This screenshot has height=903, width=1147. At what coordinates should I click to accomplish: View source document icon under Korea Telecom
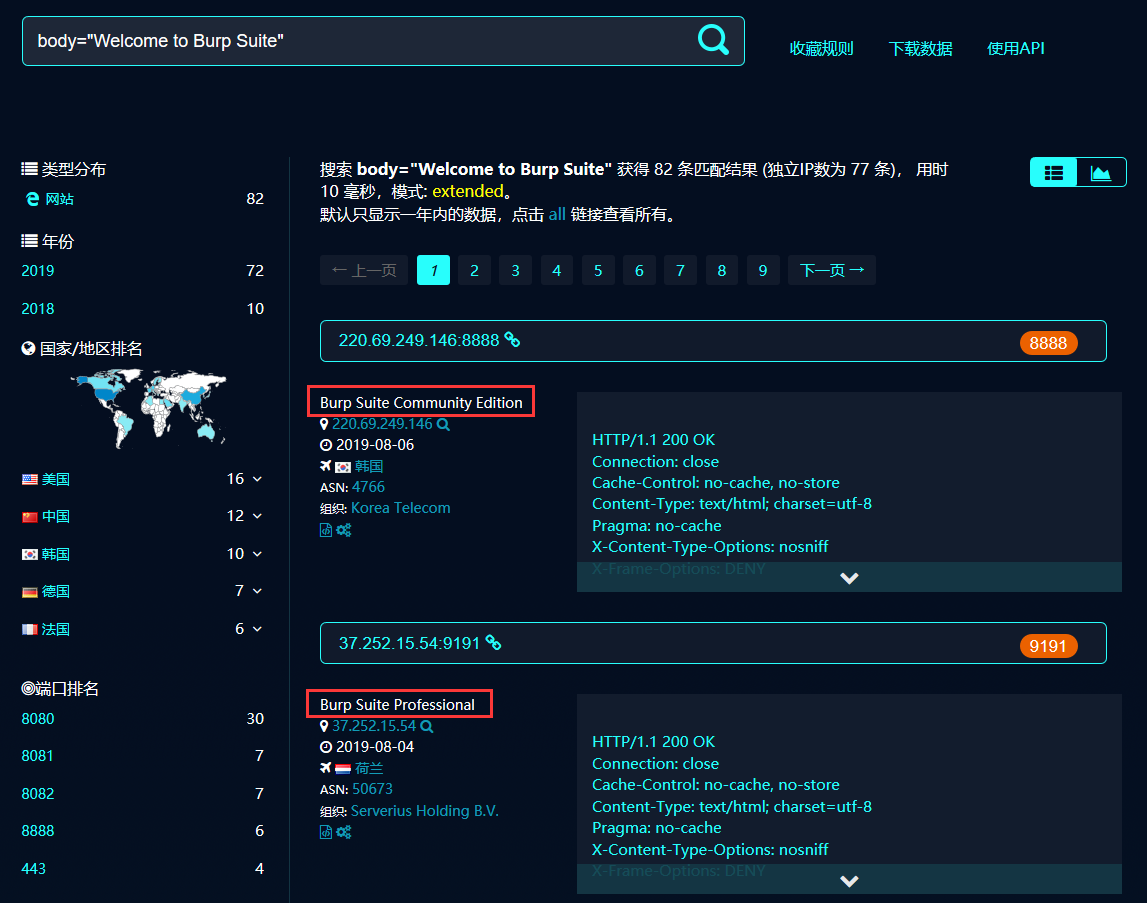click(x=326, y=531)
